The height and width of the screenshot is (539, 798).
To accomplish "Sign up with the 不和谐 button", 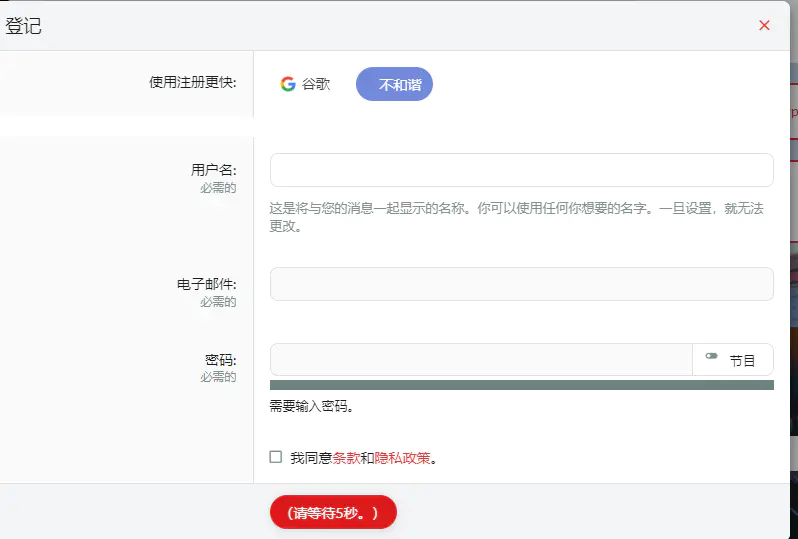I will click(x=394, y=85).
